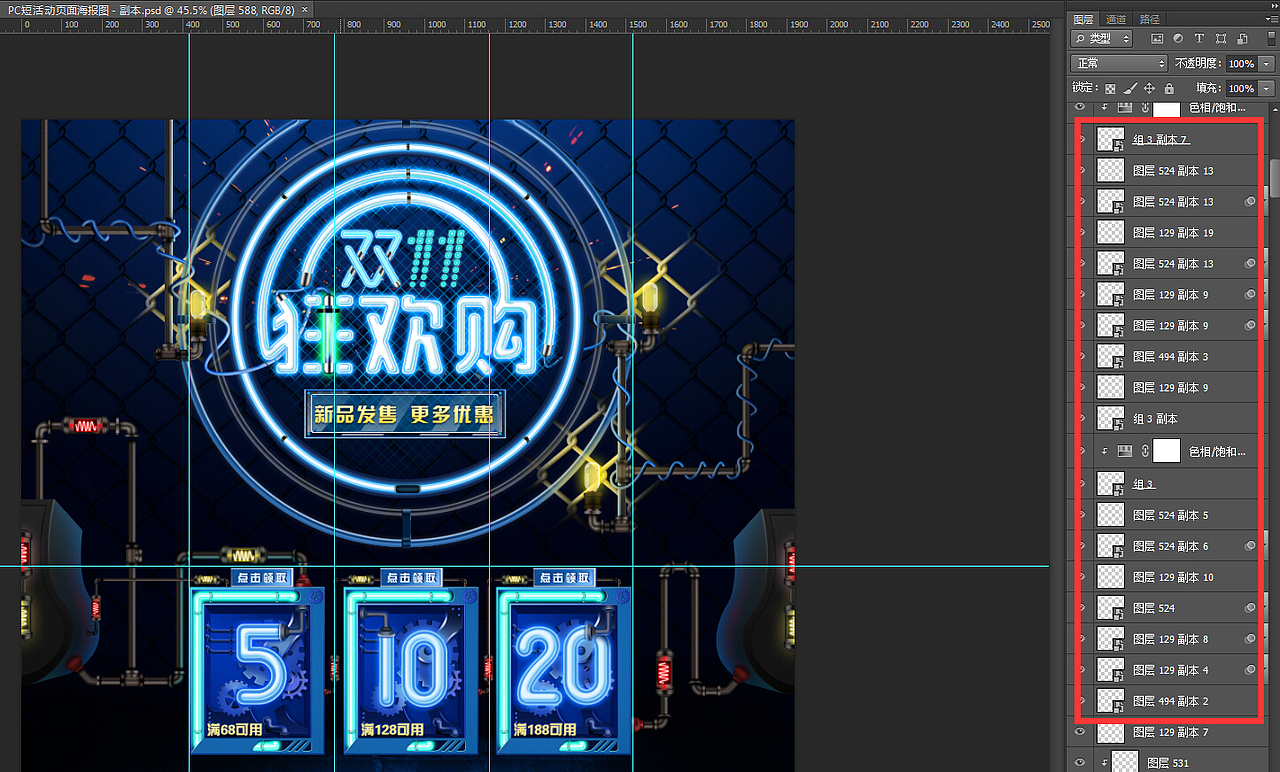This screenshot has height=772, width=1280.
Task: Select layer named 图层 129 副本 7
Action: pyautogui.click(x=1170, y=733)
